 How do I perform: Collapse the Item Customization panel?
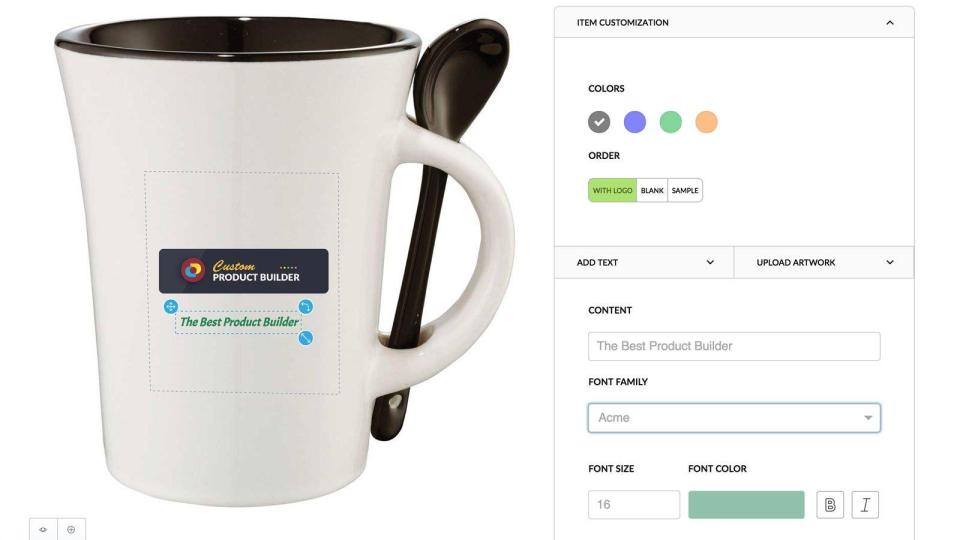(x=890, y=23)
